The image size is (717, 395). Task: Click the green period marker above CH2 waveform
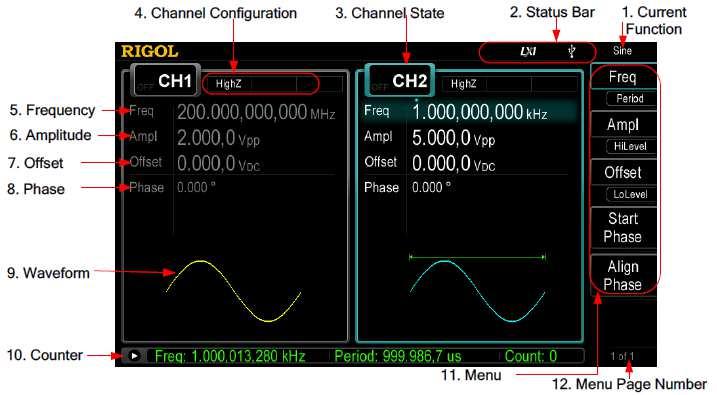click(477, 257)
